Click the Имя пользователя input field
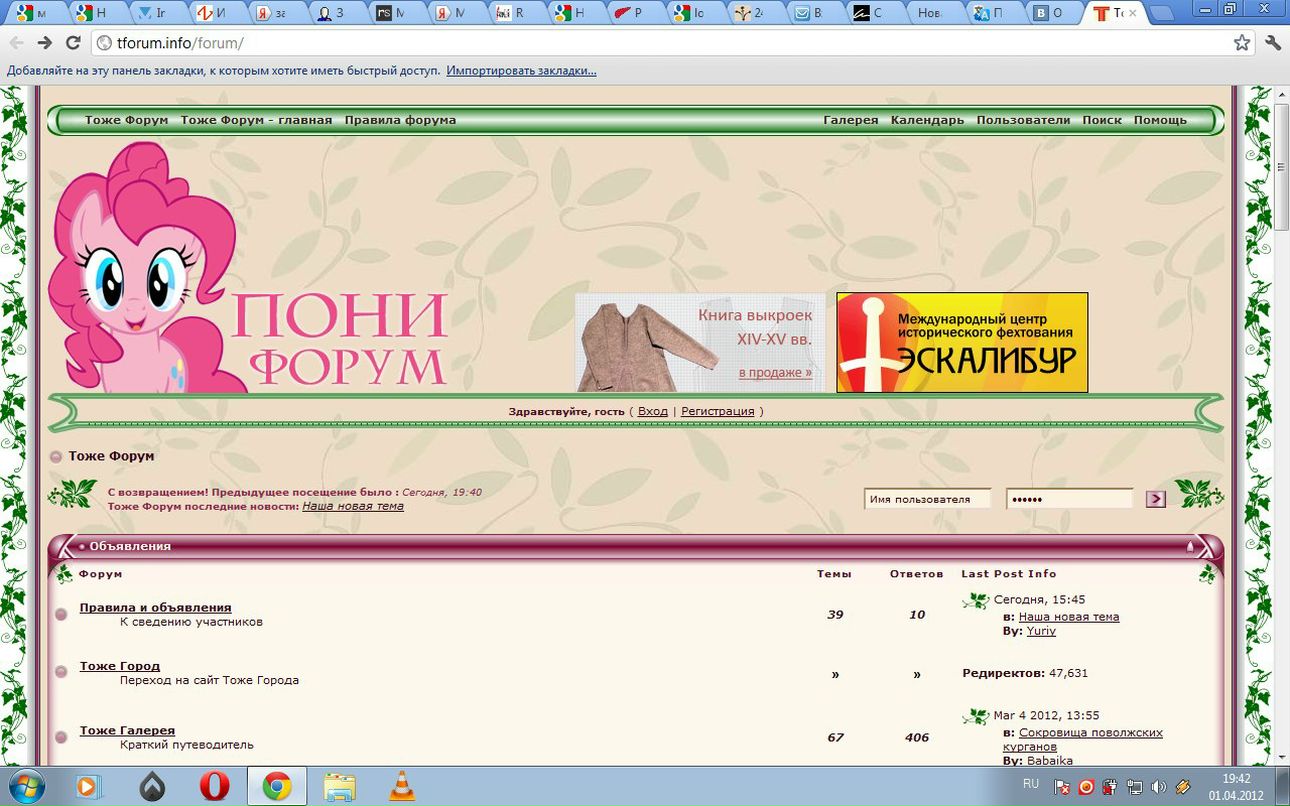Screen dimensions: 1290x806 [927, 499]
